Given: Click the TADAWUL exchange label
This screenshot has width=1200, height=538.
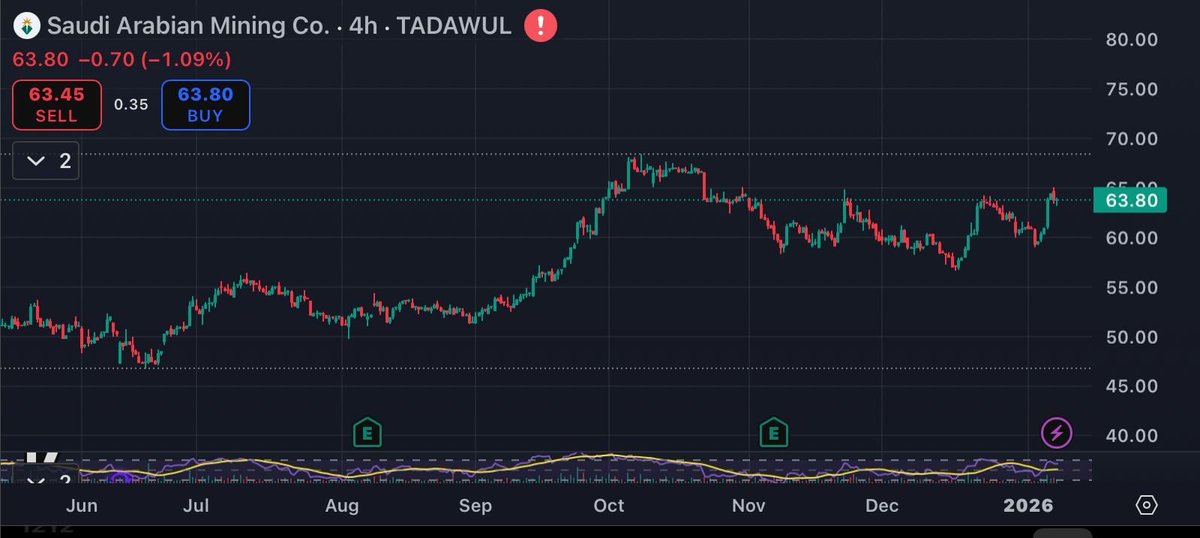Looking at the screenshot, I should [454, 27].
